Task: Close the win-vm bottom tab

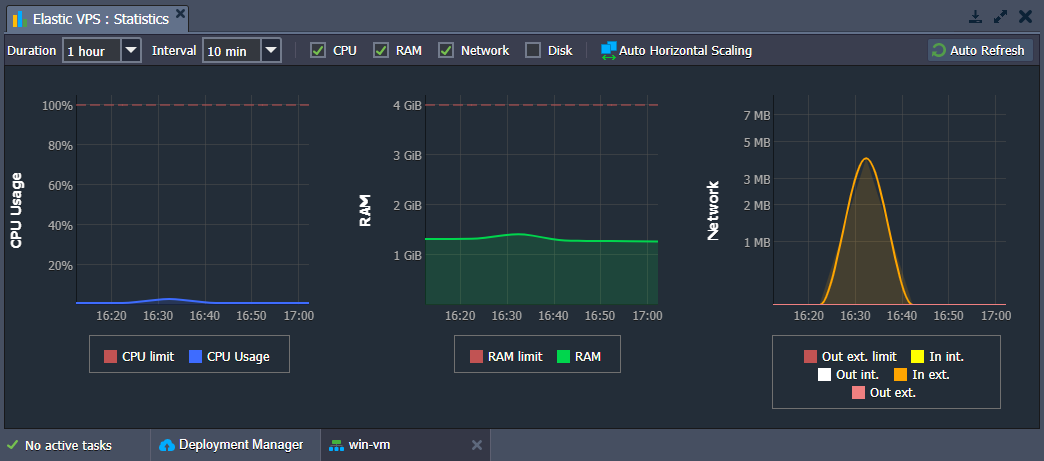Action: tap(477, 445)
